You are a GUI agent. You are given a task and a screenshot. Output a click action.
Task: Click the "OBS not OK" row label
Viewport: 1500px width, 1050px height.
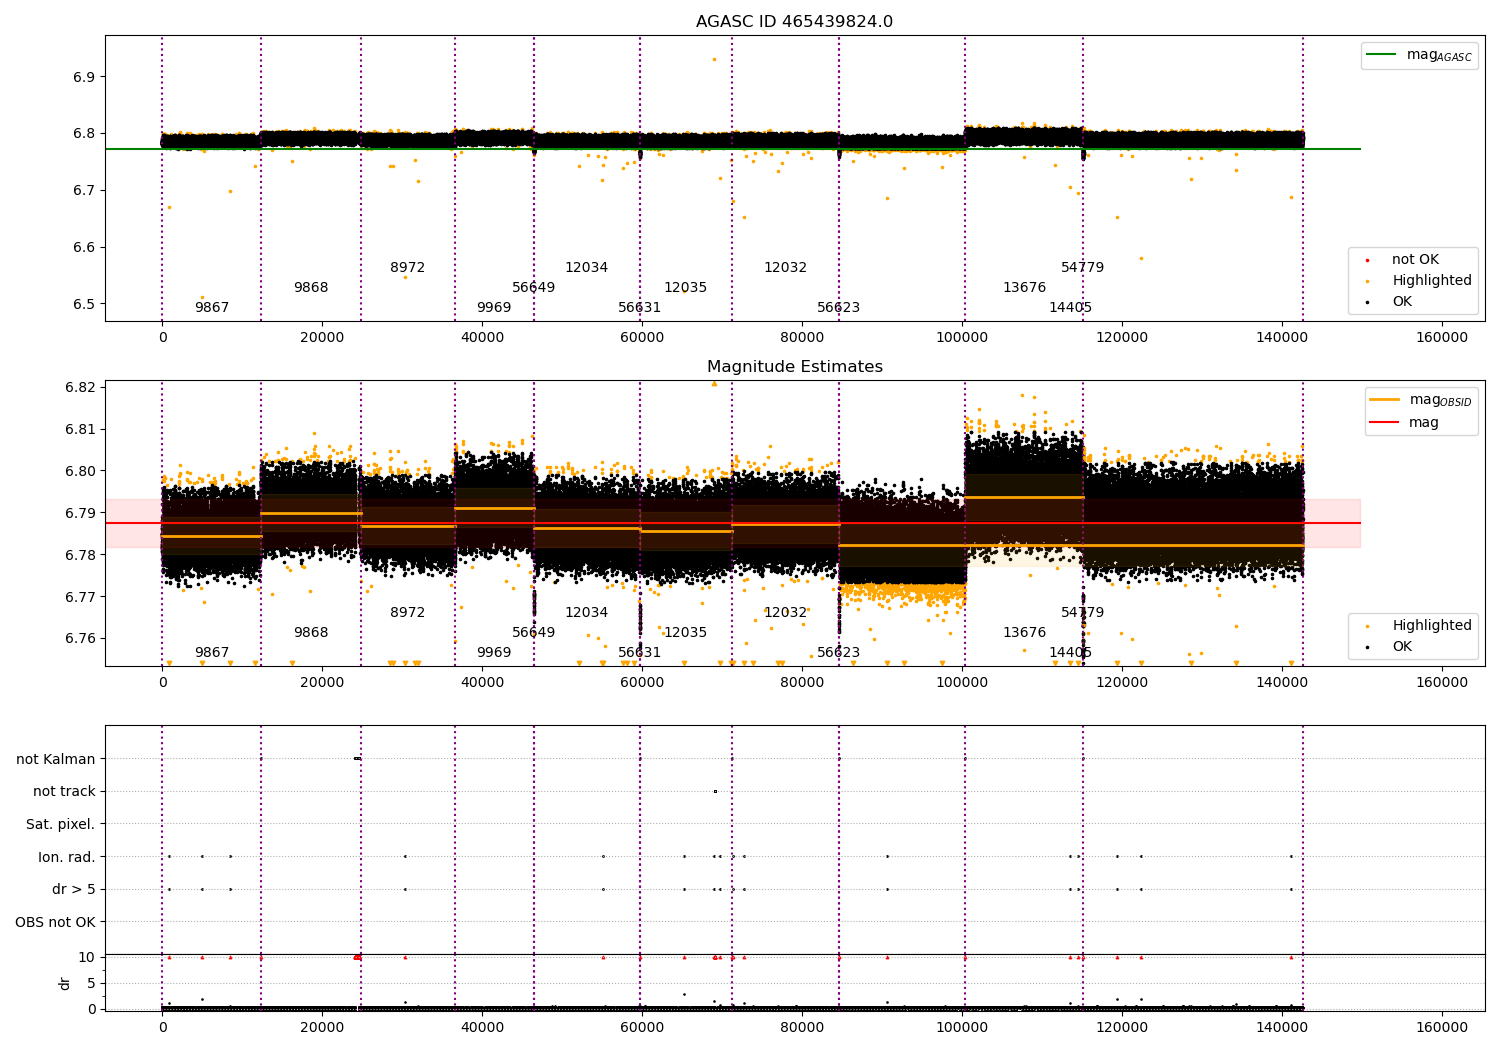tap(55, 922)
